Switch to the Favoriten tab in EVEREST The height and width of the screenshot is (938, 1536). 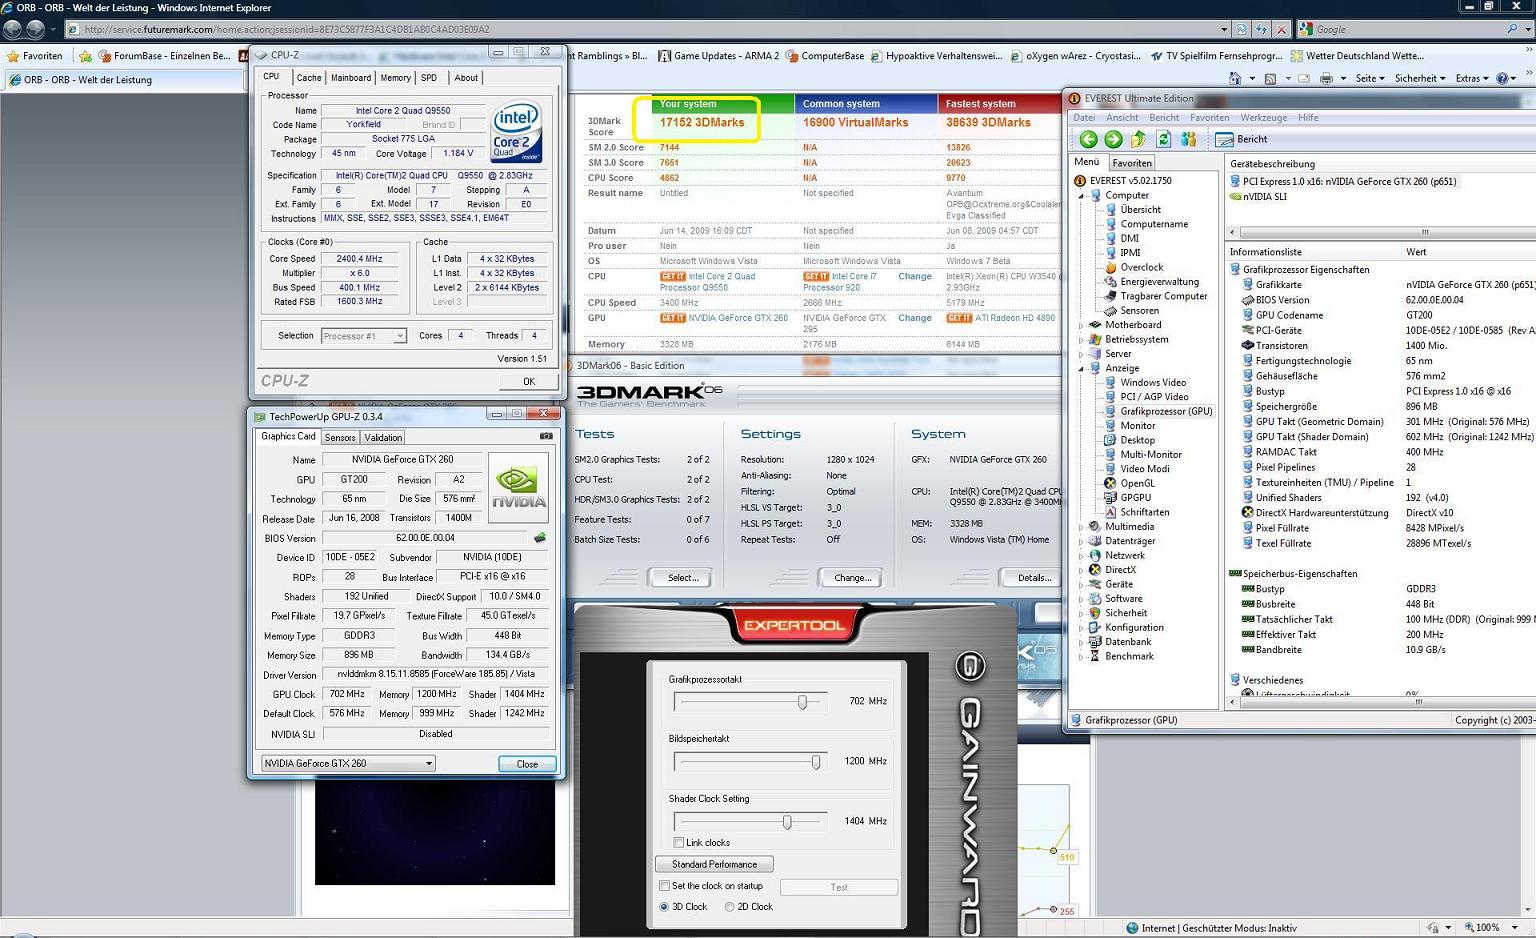coord(1132,162)
